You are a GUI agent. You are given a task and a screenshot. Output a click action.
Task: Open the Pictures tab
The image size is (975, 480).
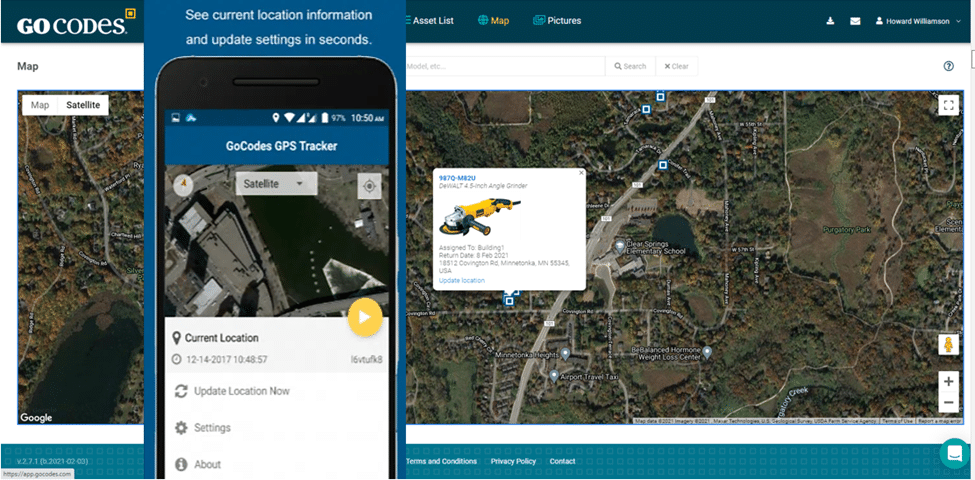pos(557,20)
